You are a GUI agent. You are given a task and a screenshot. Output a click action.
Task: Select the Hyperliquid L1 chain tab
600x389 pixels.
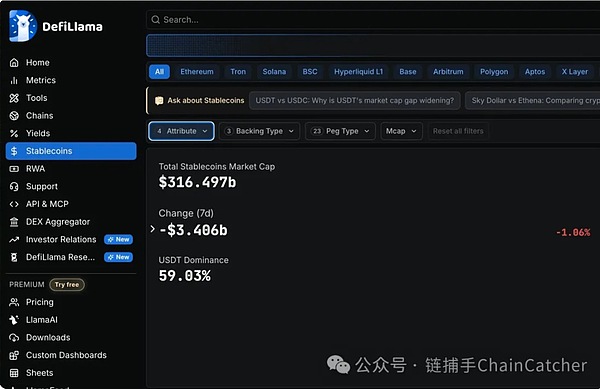click(359, 72)
